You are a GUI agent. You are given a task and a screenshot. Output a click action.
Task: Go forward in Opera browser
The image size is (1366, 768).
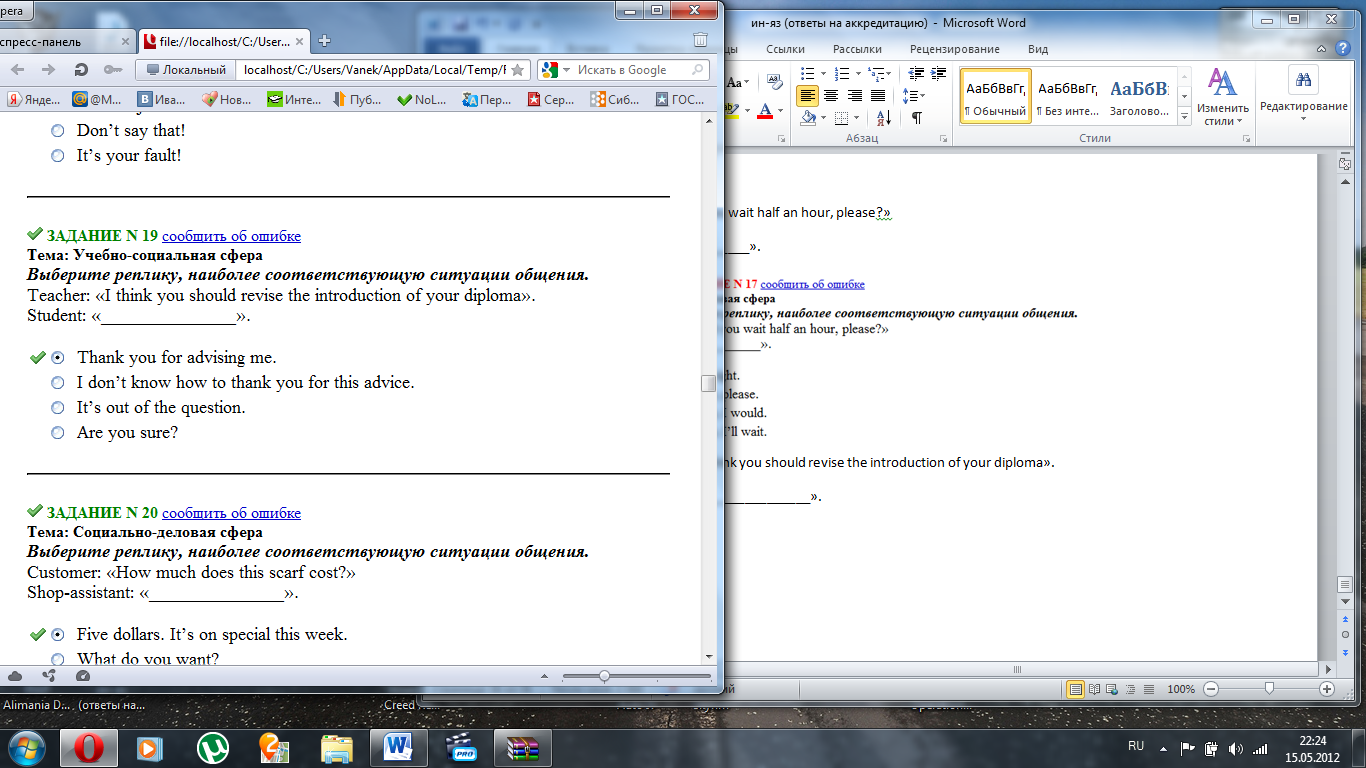48,70
